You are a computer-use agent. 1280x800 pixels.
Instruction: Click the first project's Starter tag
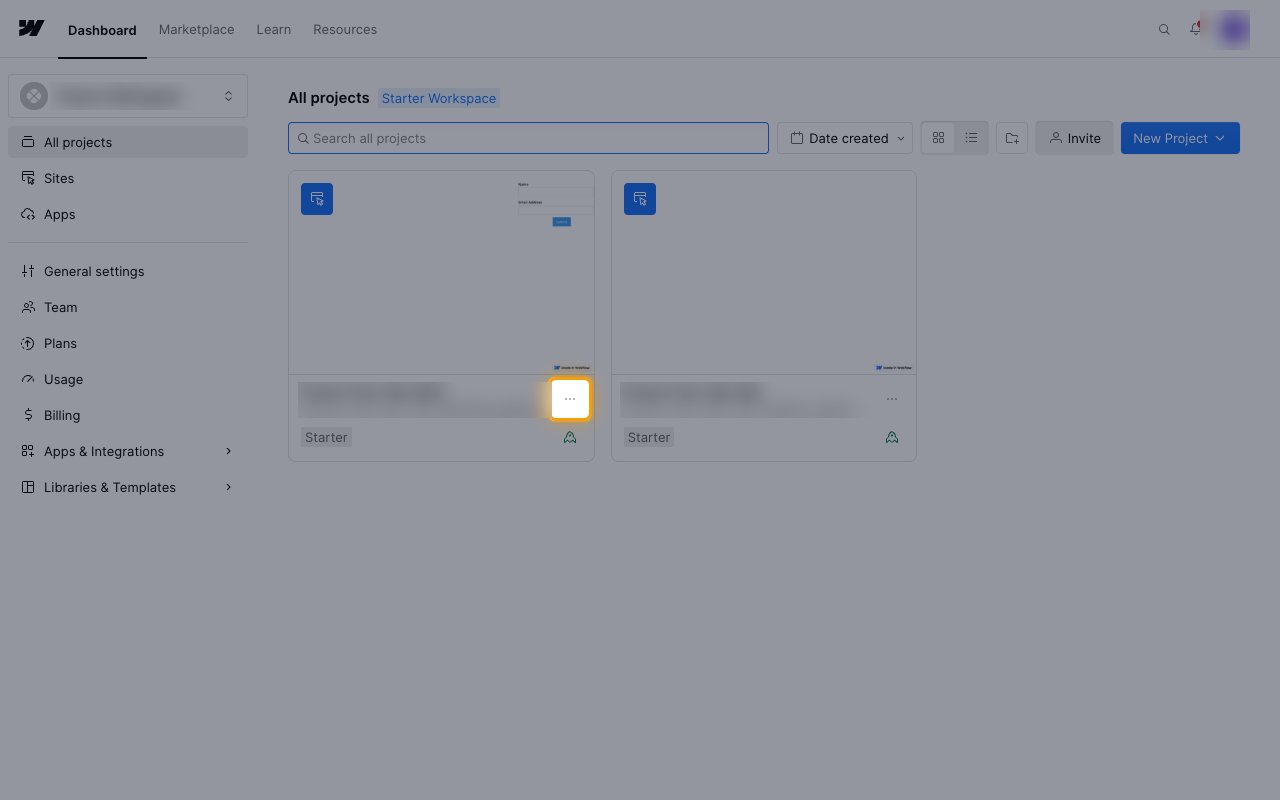pos(326,437)
